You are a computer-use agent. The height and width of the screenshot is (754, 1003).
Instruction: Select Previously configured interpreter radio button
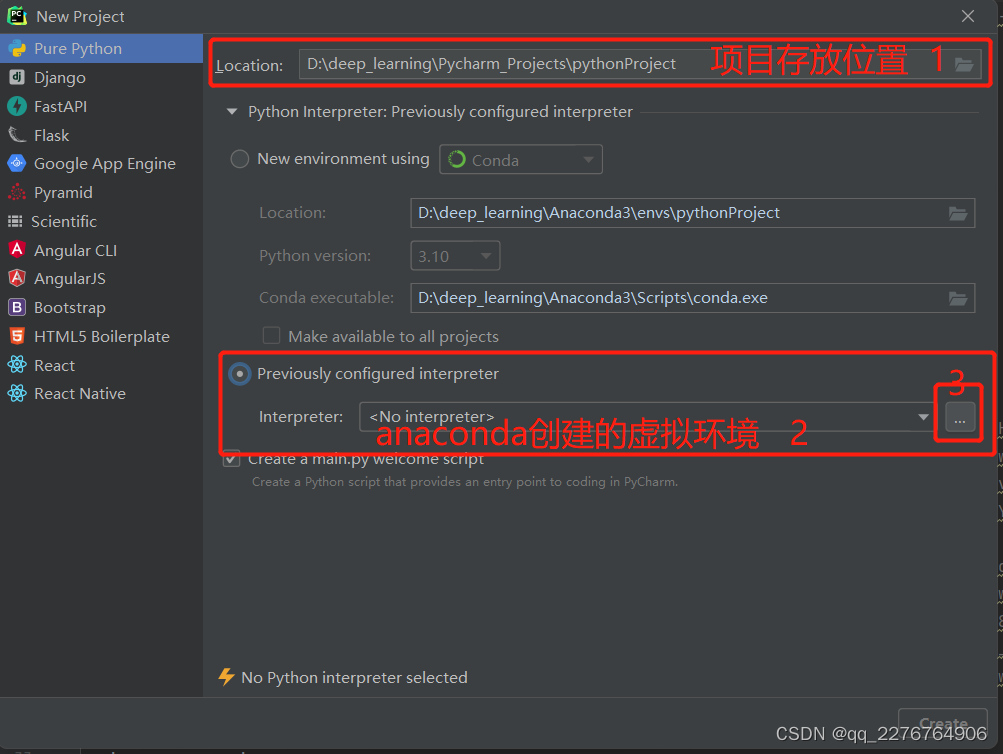pos(240,373)
